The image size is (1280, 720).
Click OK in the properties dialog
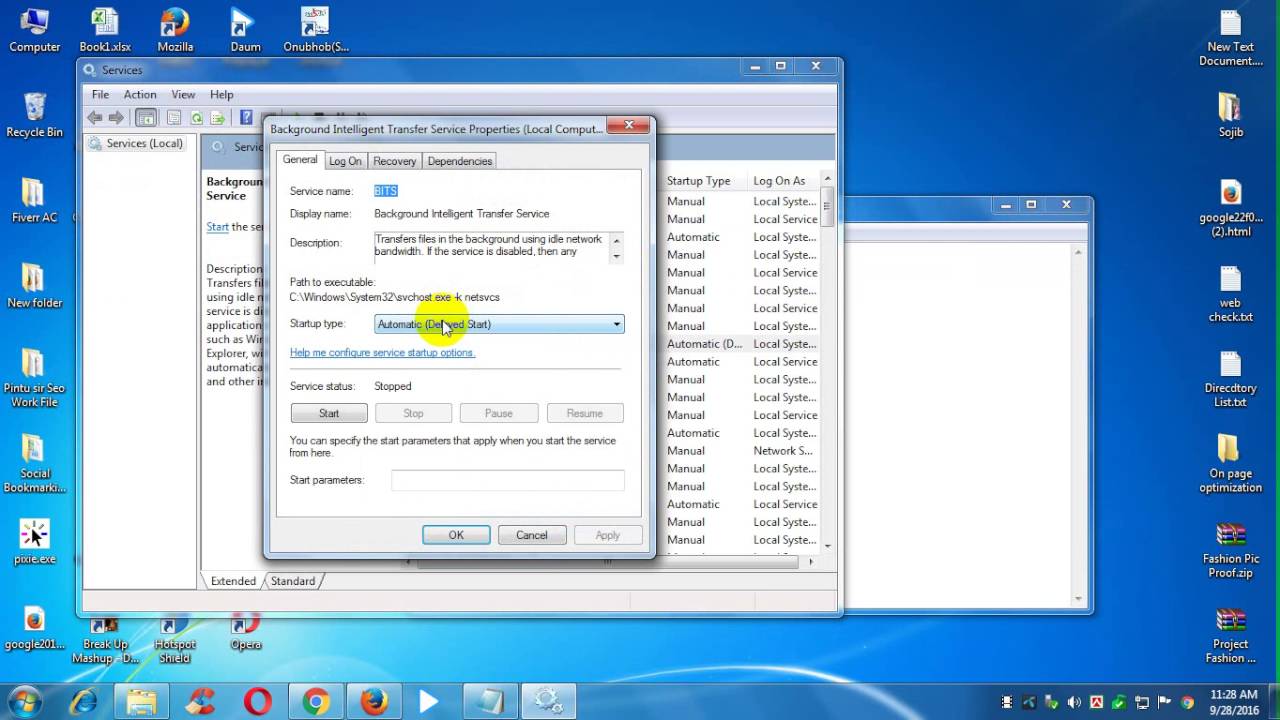tap(456, 535)
